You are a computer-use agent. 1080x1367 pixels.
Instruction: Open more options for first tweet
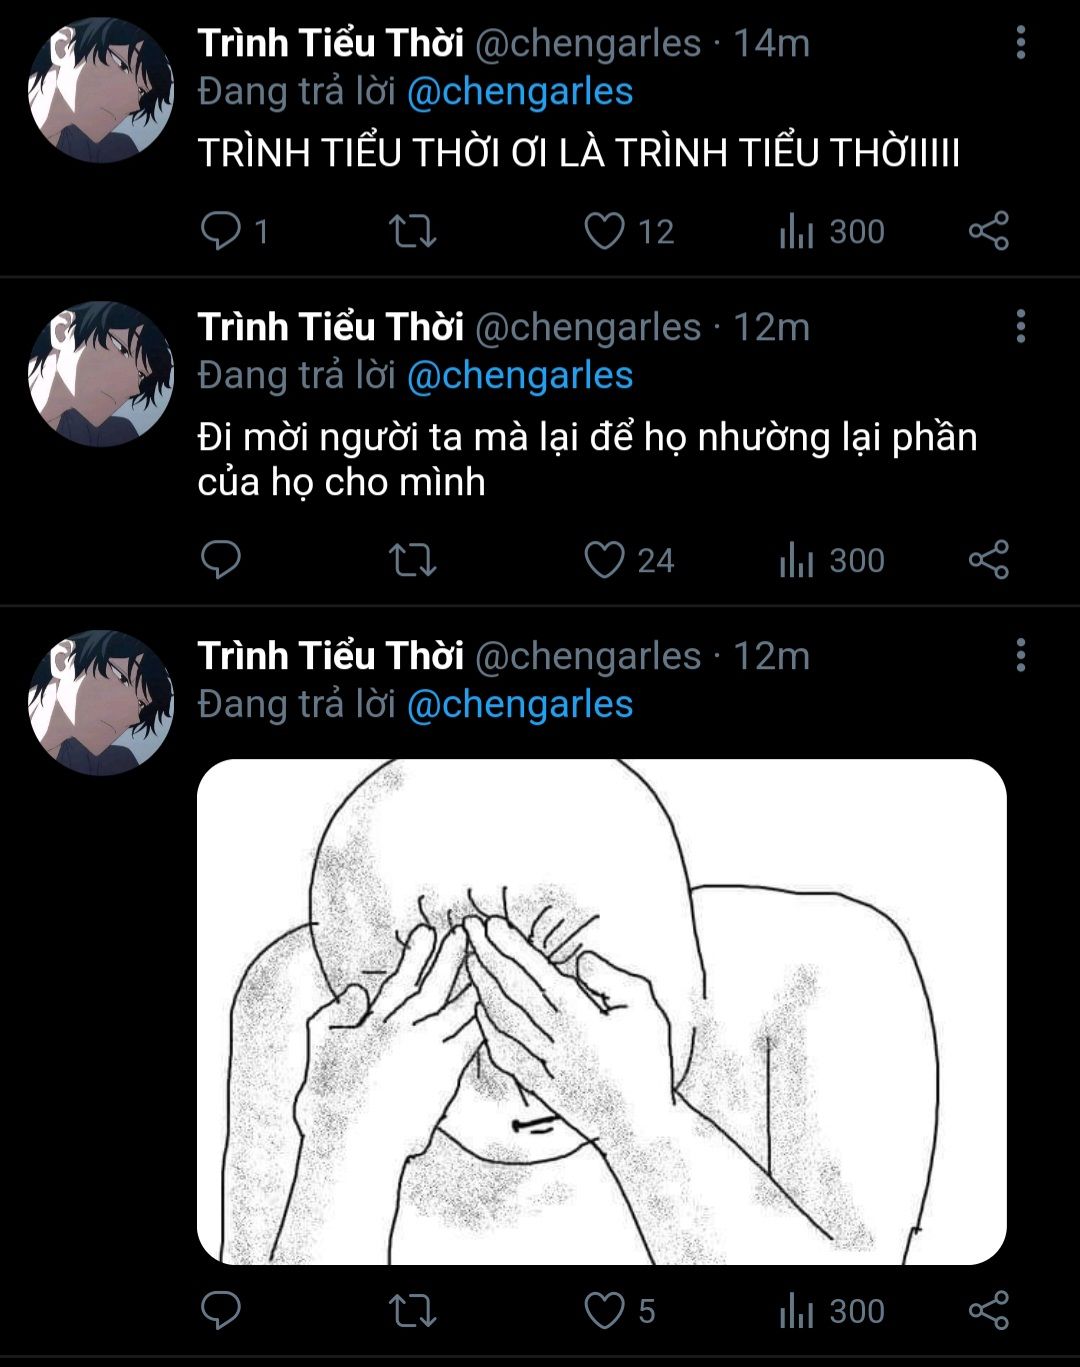point(1020,43)
